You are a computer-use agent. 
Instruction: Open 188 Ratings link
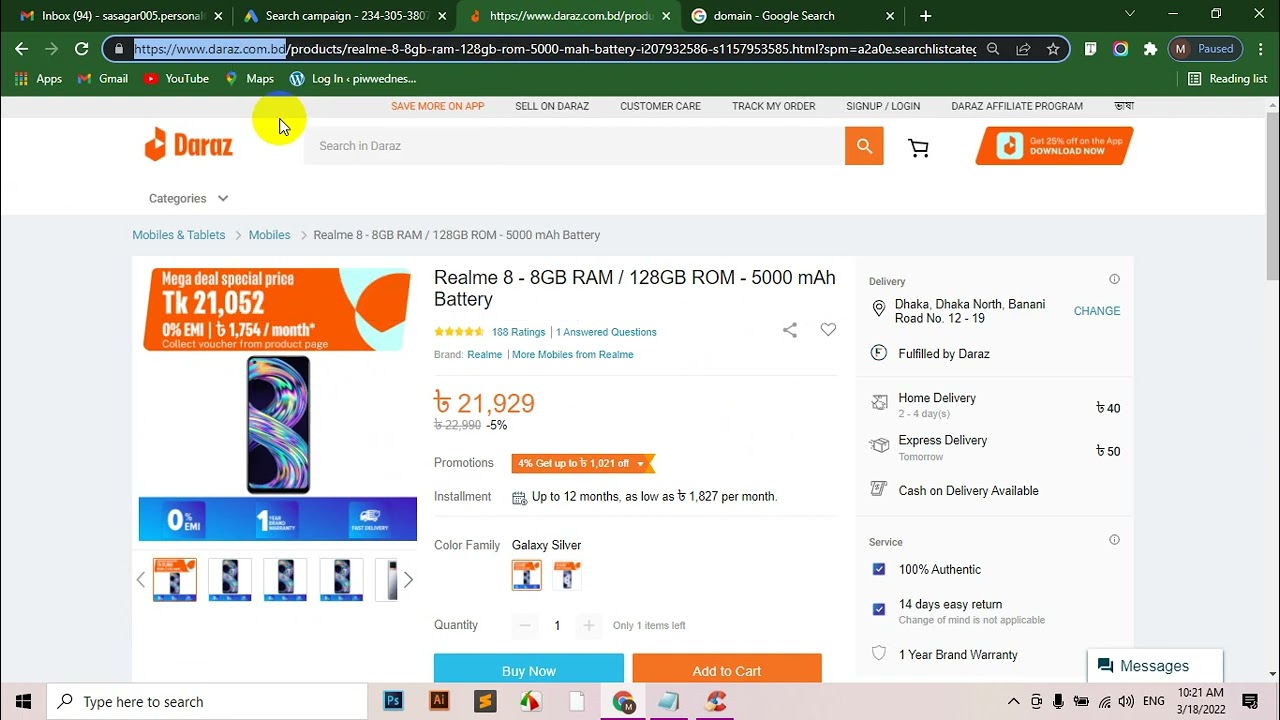pos(518,332)
